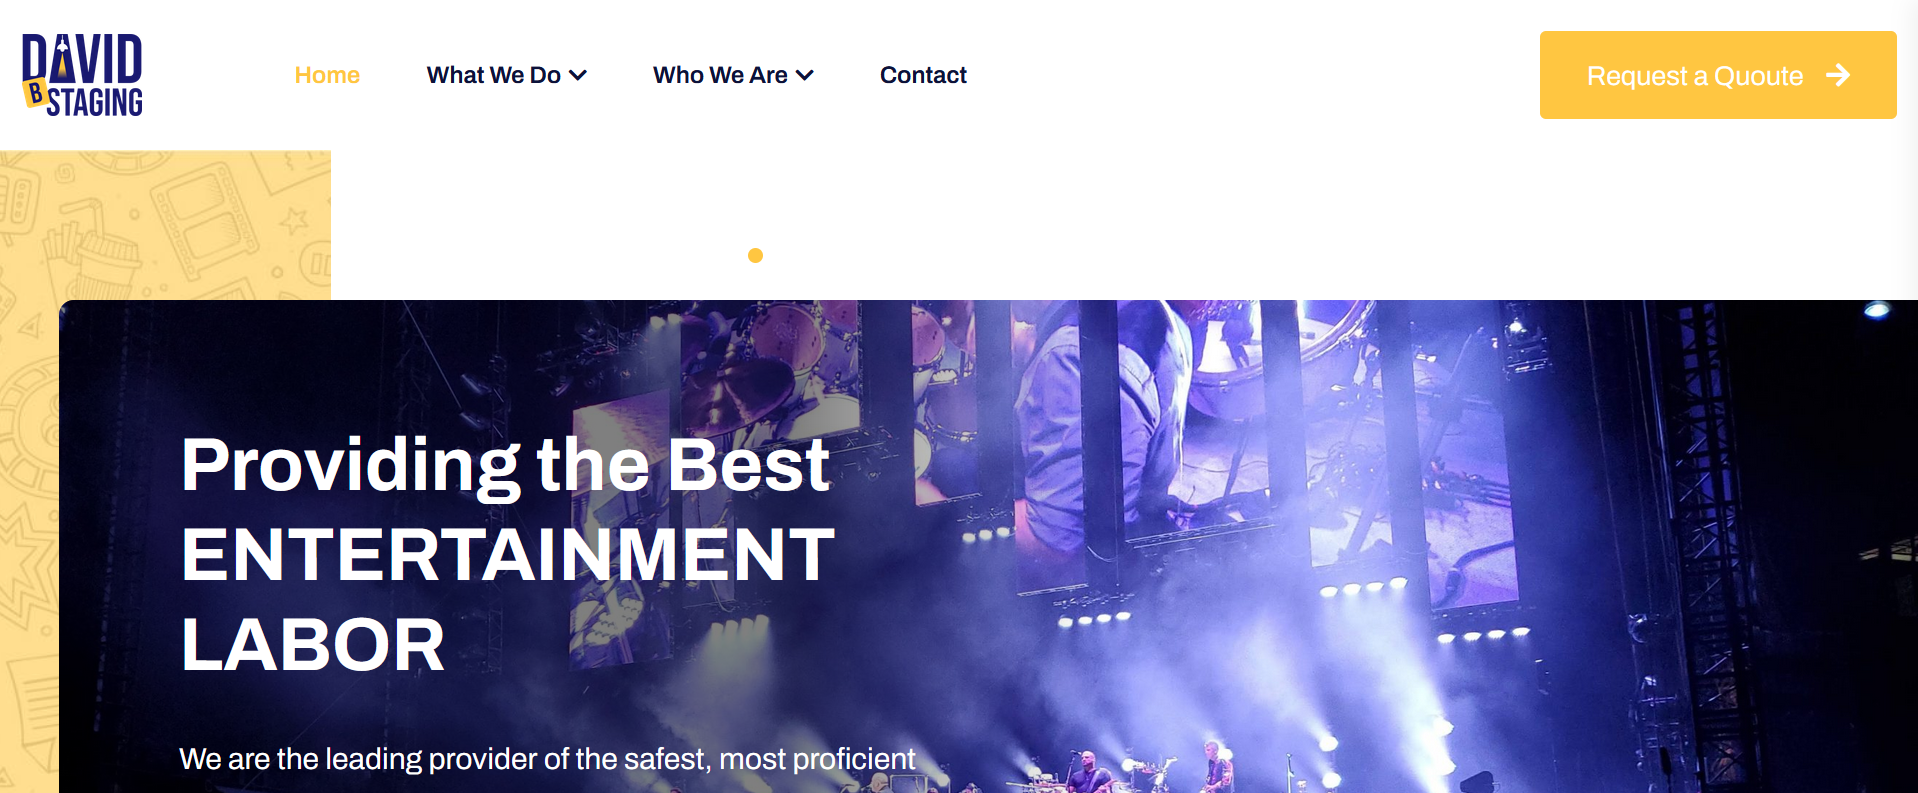This screenshot has height=793, width=1918.
Task: Click the leading provider subtitle text
Action: [x=547, y=759]
